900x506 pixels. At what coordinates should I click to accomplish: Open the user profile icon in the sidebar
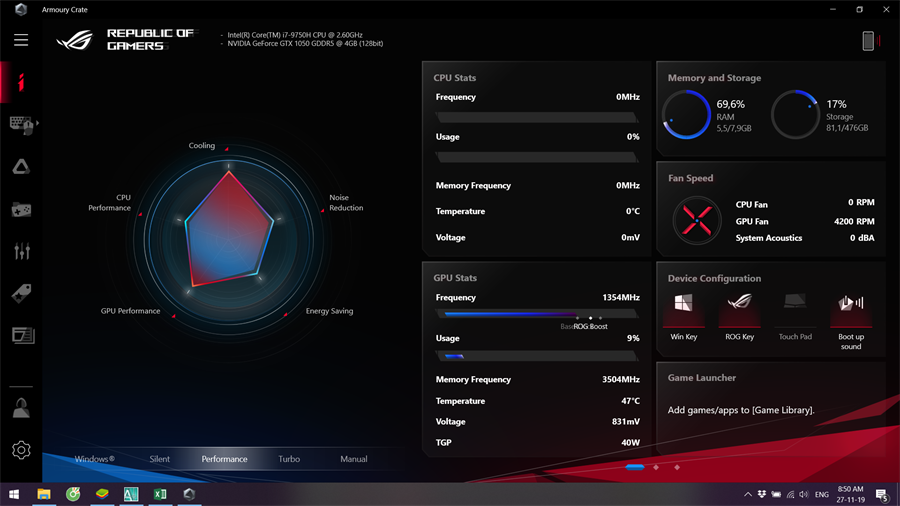[21, 408]
